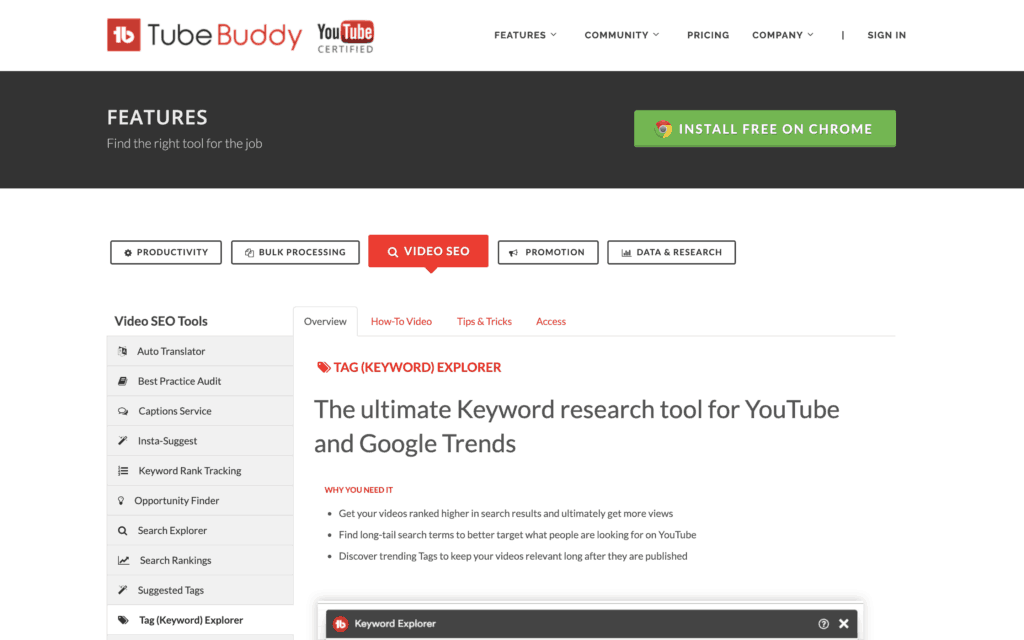Switch to the Tips & Tricks tab
1024x640 pixels.
[485, 321]
